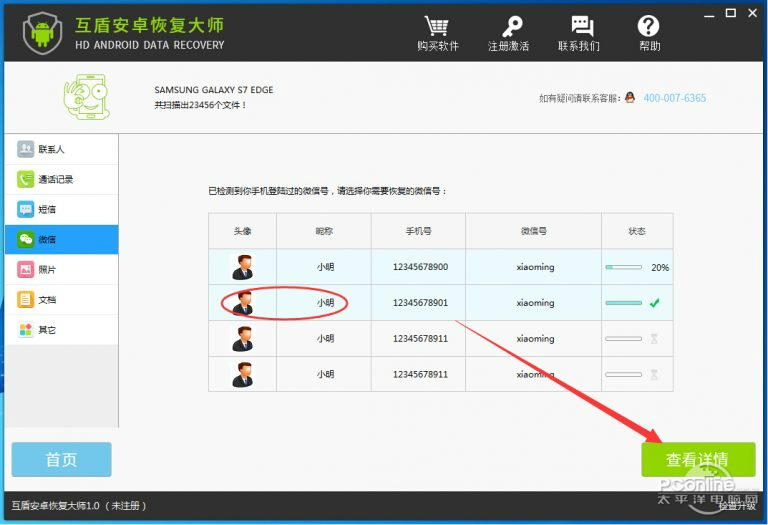
Task: Select 短信 in the sidebar
Action: pos(61,209)
